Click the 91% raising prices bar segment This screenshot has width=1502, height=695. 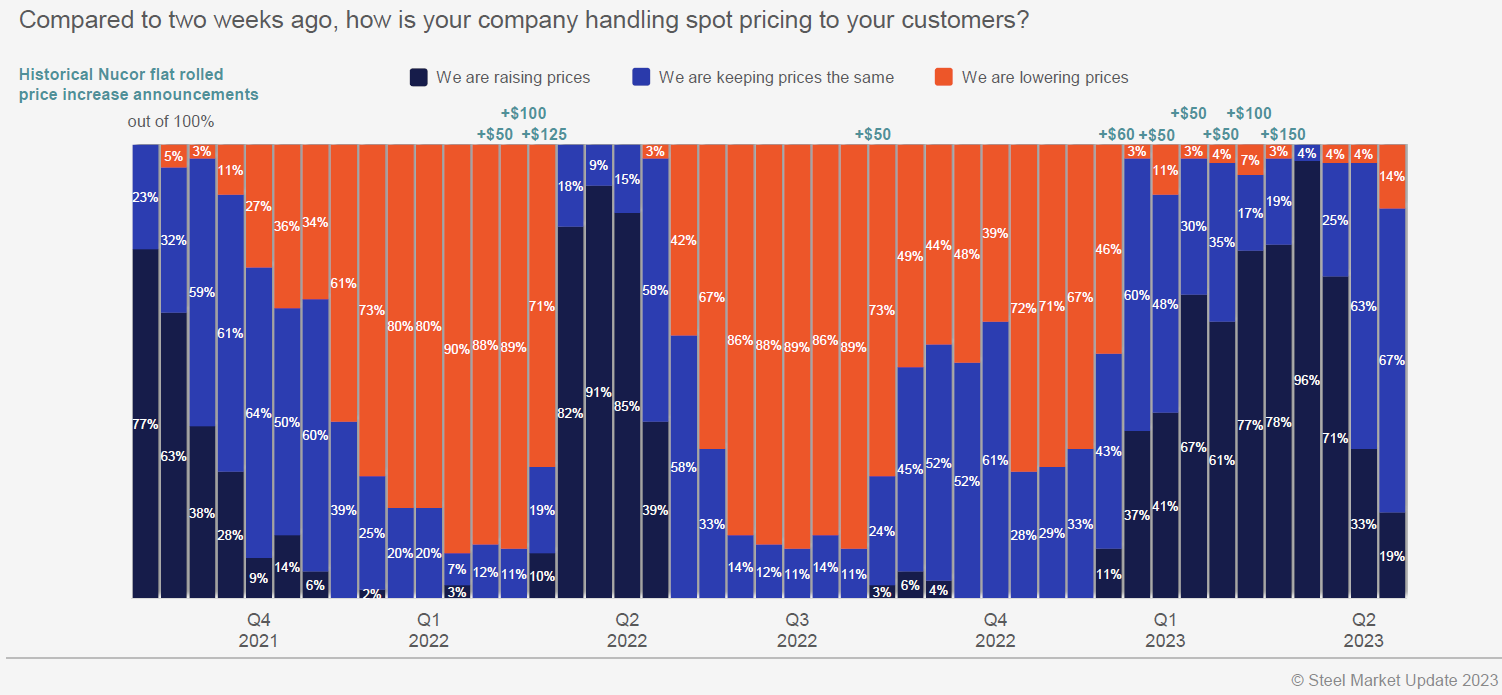(x=598, y=392)
